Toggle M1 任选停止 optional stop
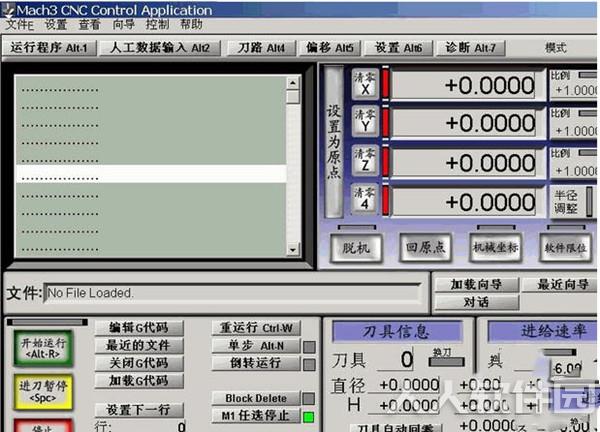 point(256,416)
